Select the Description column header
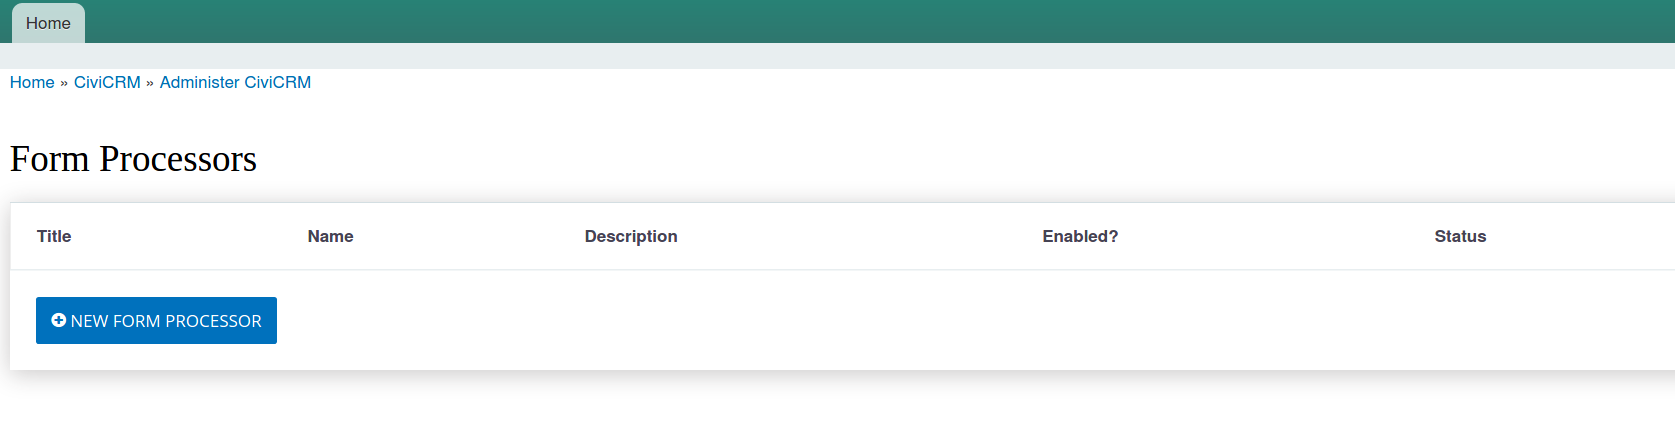Viewport: 1675px width, 421px height. (631, 236)
